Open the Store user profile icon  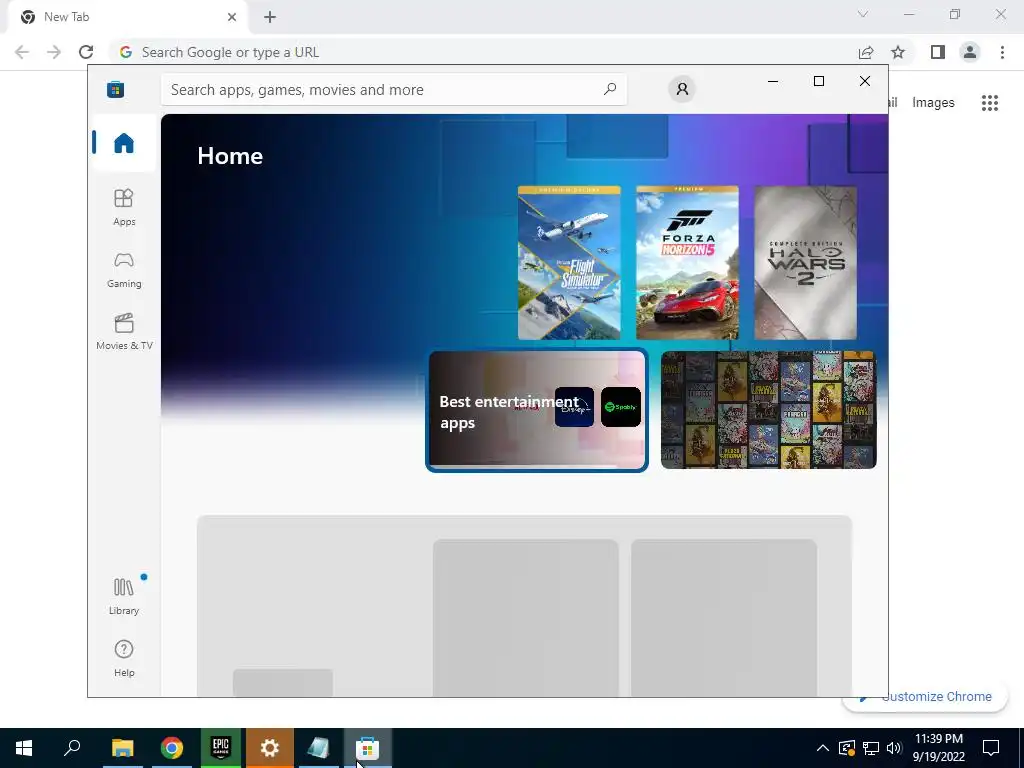pos(682,89)
